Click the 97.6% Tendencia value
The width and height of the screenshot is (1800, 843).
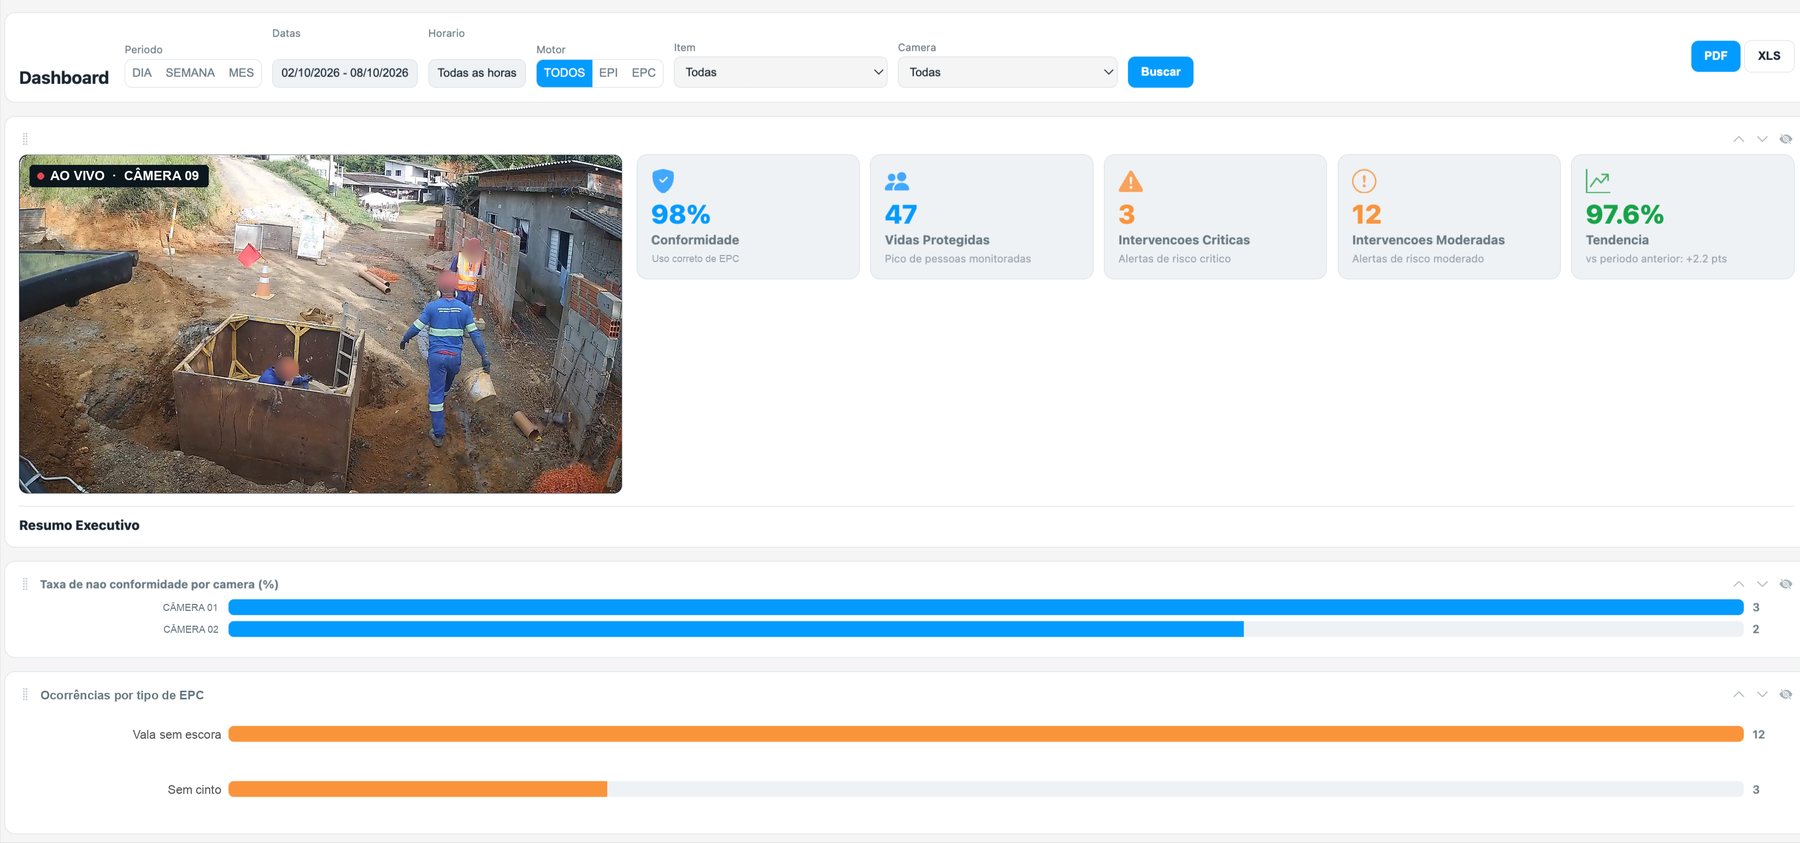pyautogui.click(x=1624, y=214)
